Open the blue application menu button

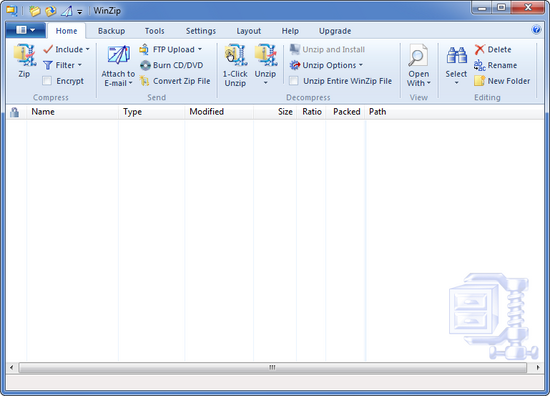pos(26,31)
